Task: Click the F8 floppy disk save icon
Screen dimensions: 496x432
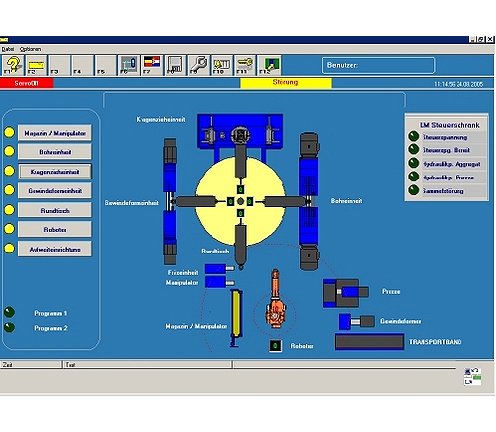Action: [x=175, y=65]
